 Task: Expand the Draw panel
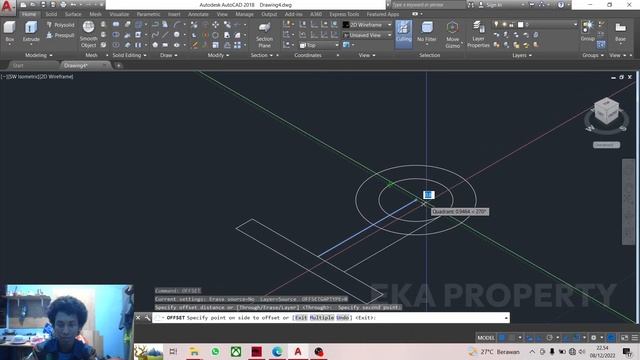[x=168, y=55]
